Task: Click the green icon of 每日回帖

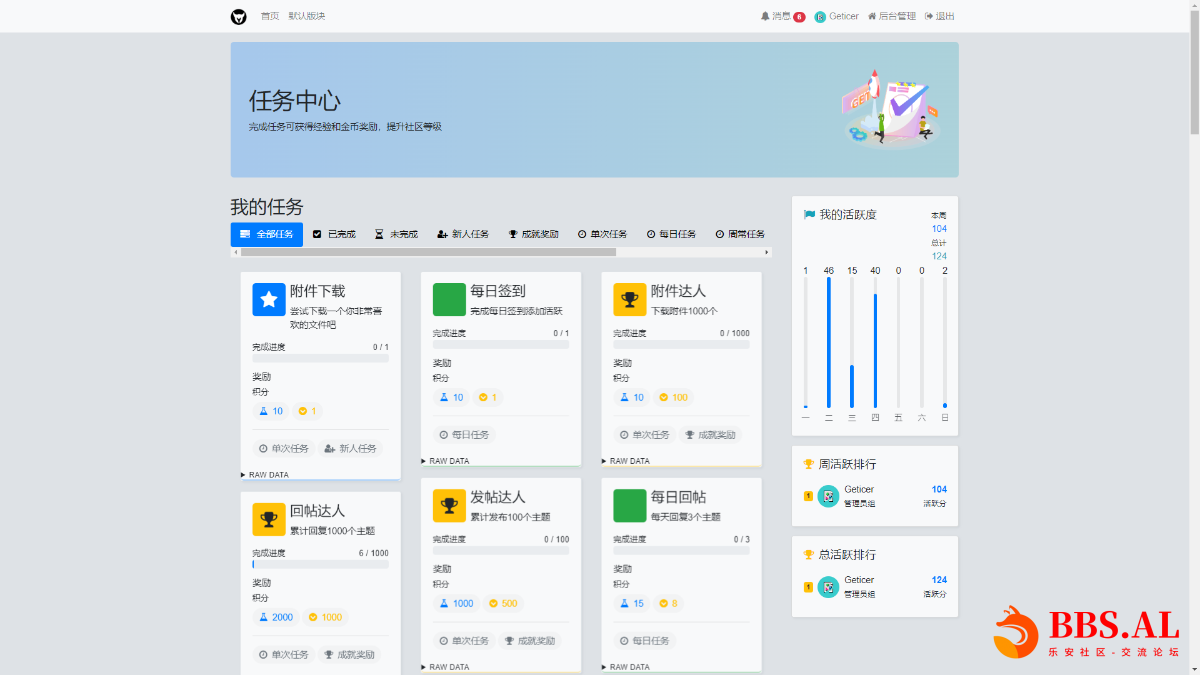Action: click(x=630, y=505)
